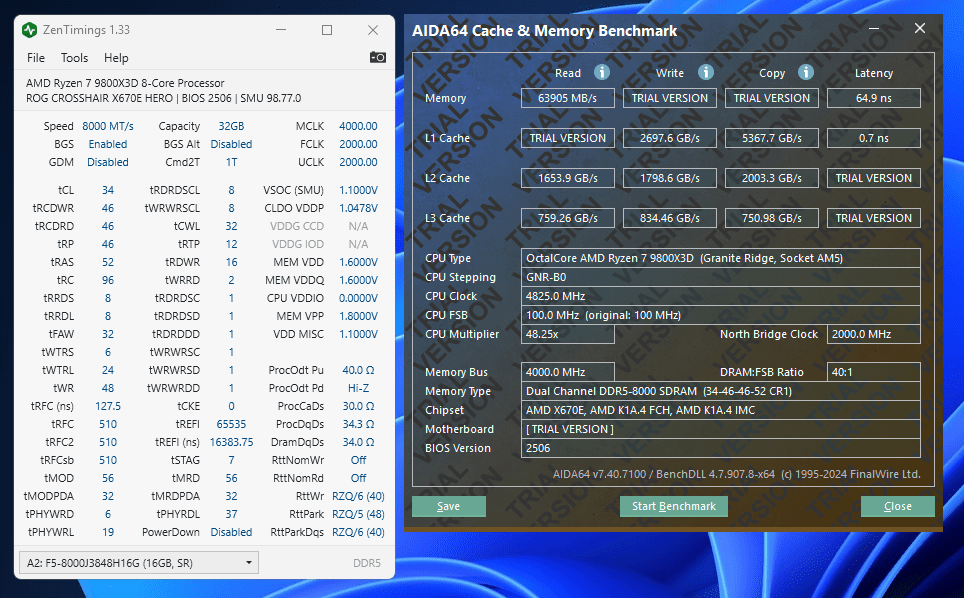
Task: Click the ProcCaDs value 30.0 Ω
Action: pos(358,406)
